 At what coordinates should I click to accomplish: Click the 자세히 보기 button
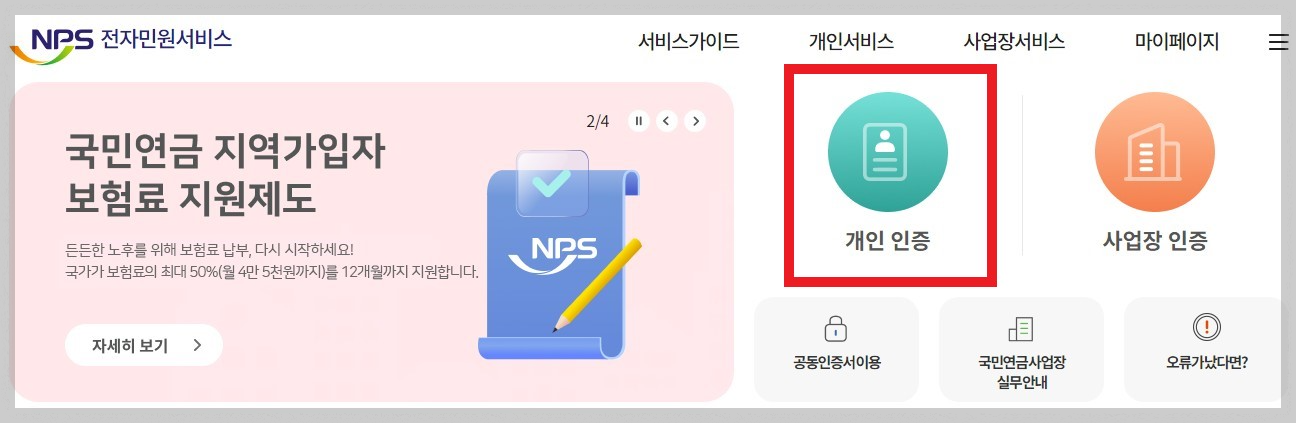pyautogui.click(x=144, y=346)
